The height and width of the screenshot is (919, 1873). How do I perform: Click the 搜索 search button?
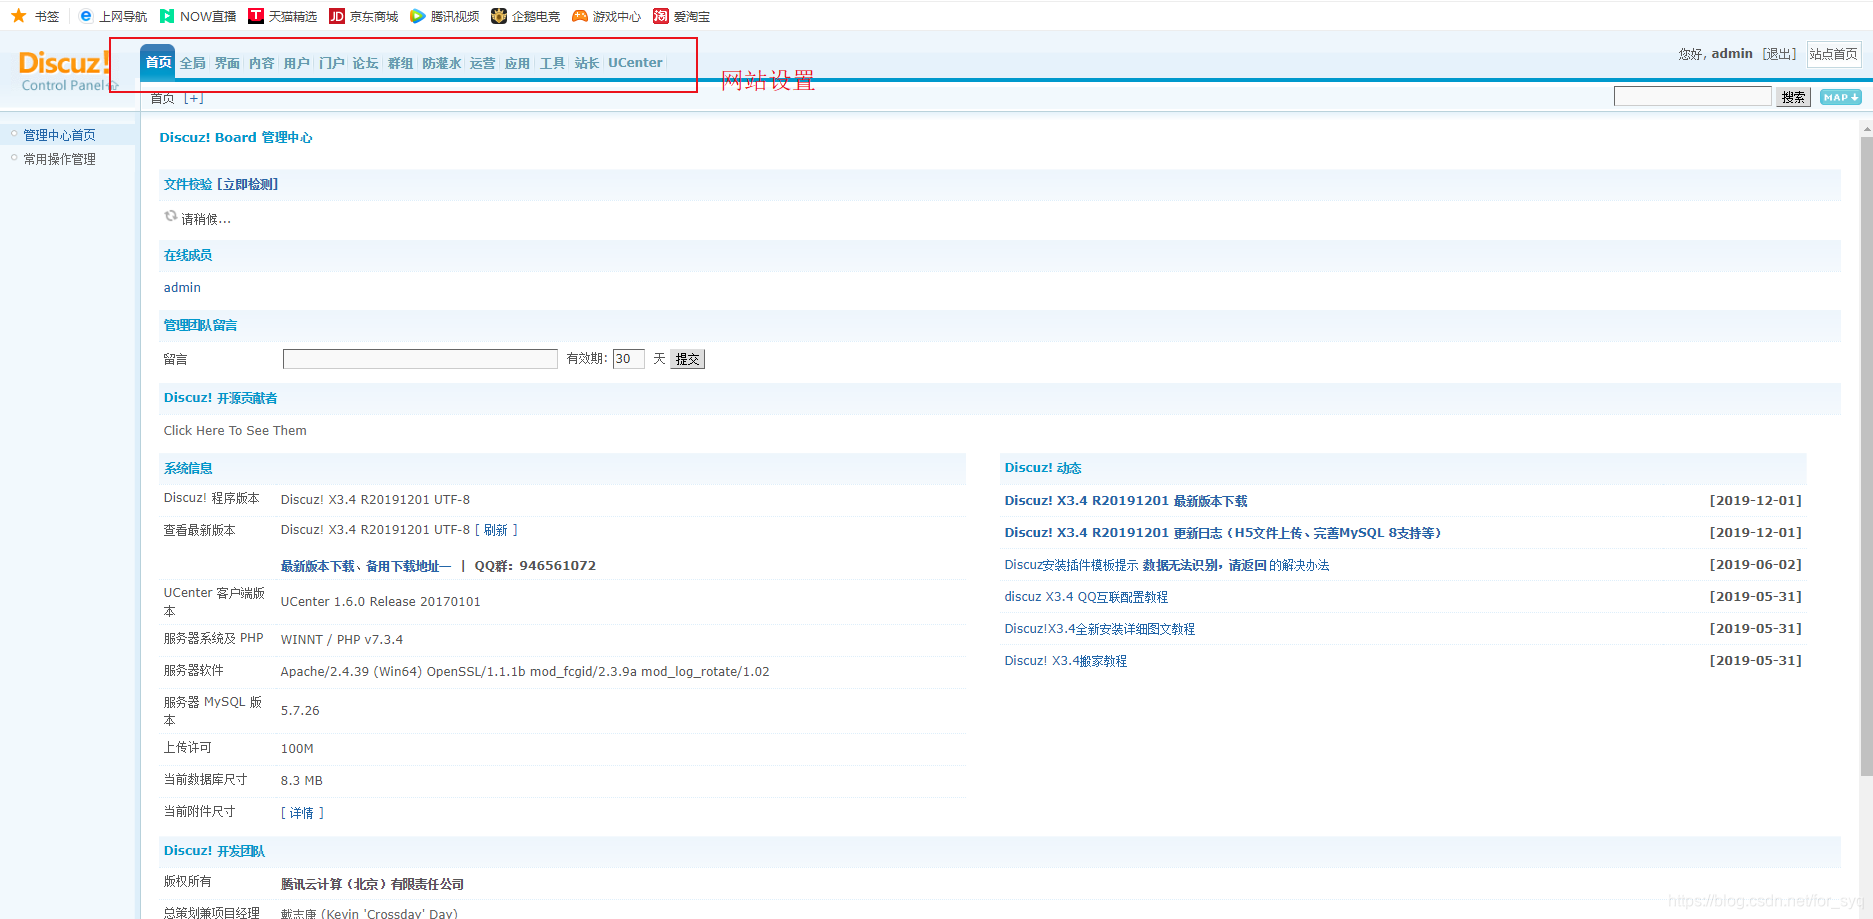coord(1792,96)
